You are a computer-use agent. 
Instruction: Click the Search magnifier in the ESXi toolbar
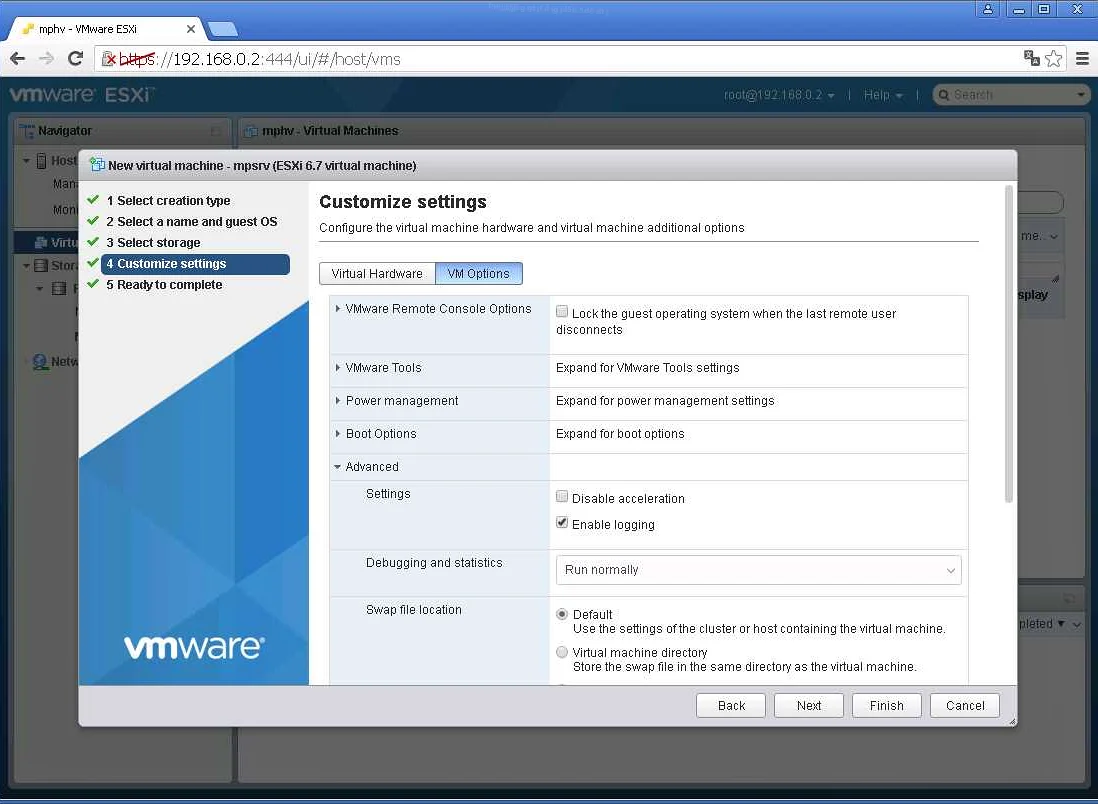944,94
